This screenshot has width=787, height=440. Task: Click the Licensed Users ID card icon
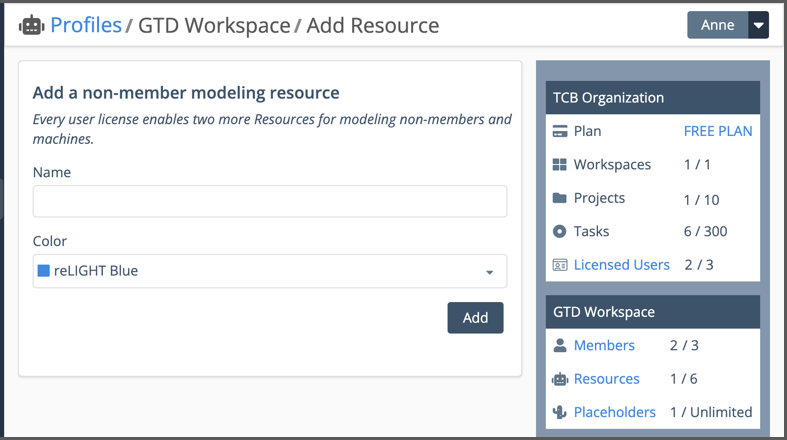tap(560, 265)
